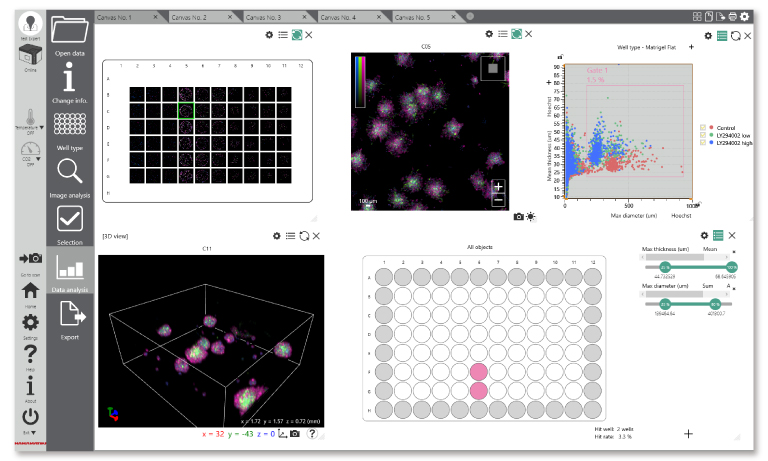This screenshot has height=461, width=768.
Task: Capture snapshot with camera icon below C05 image
Action: [x=518, y=216]
